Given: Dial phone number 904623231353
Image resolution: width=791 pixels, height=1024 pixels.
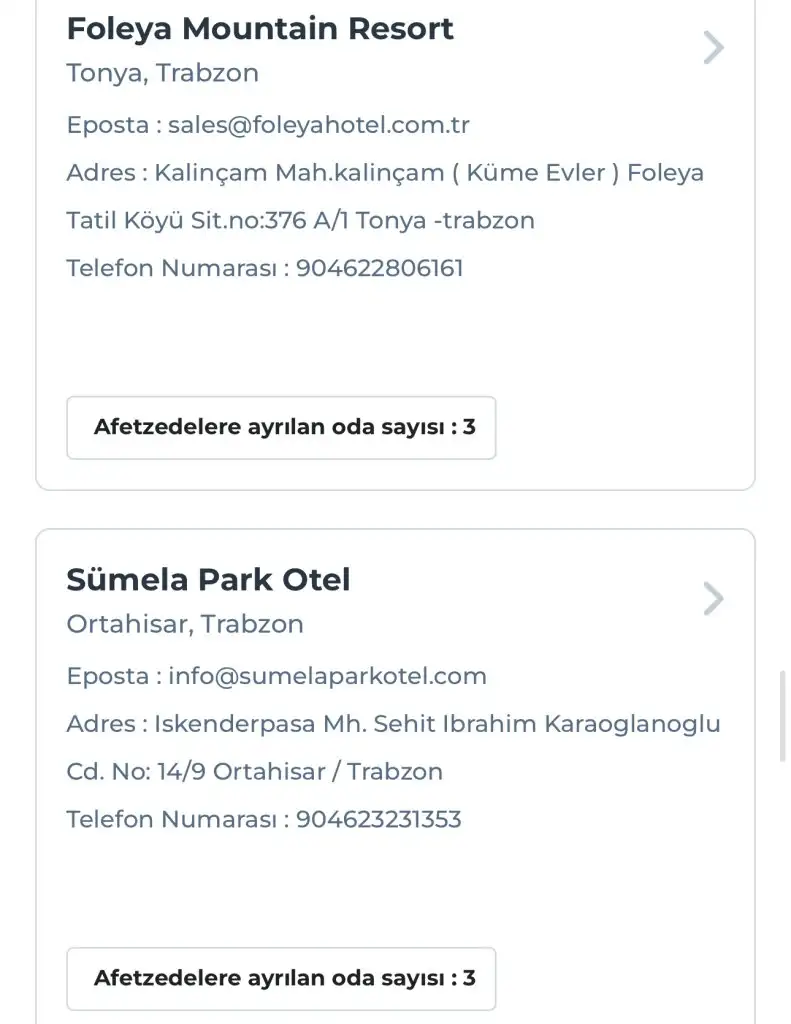Looking at the screenshot, I should (x=378, y=820).
